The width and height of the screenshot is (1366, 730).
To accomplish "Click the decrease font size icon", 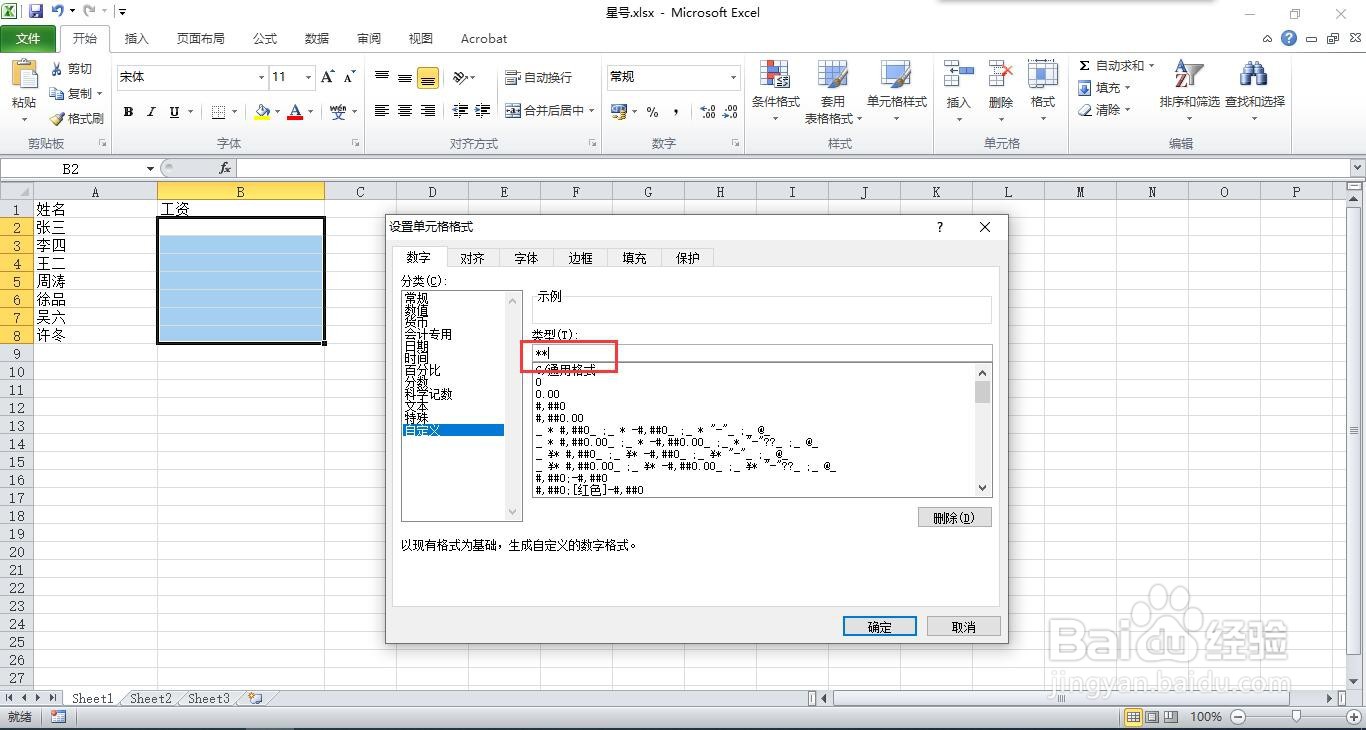I will (349, 77).
